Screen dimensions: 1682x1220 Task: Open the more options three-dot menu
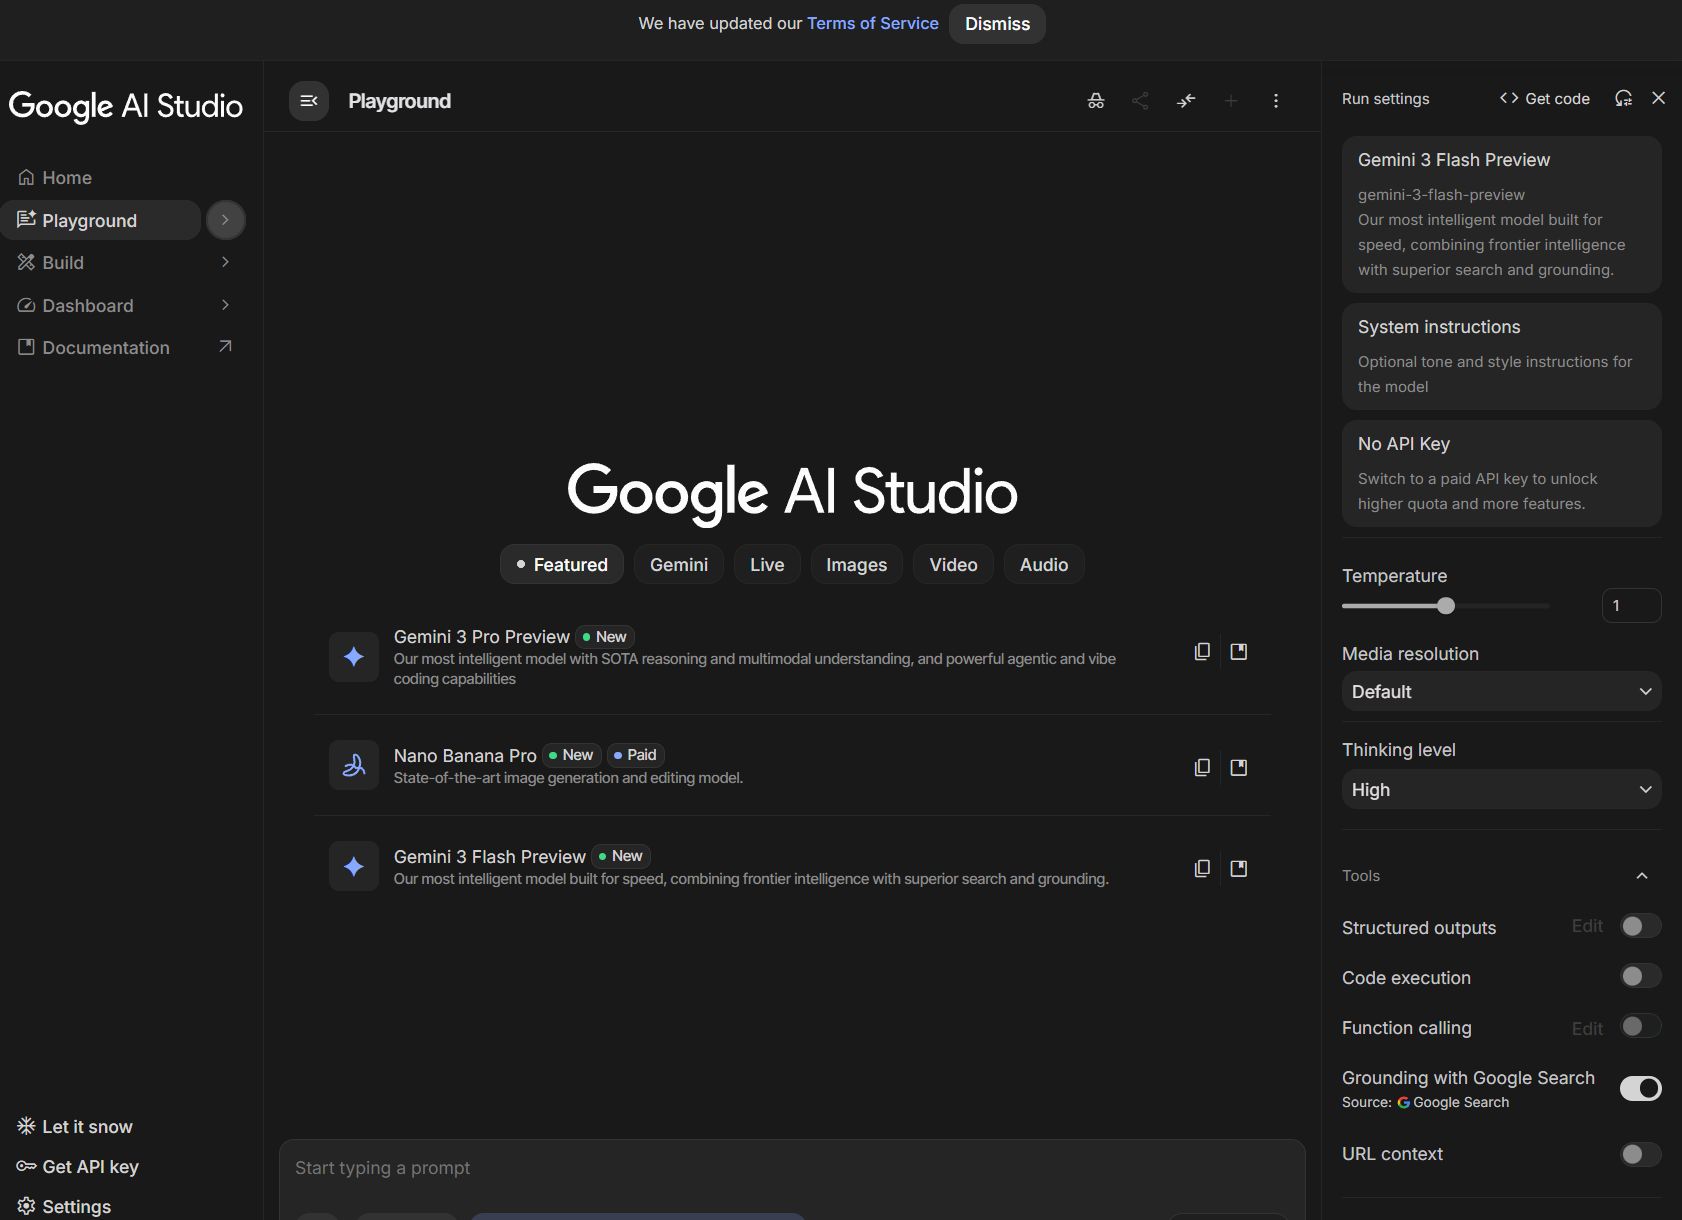(x=1276, y=100)
